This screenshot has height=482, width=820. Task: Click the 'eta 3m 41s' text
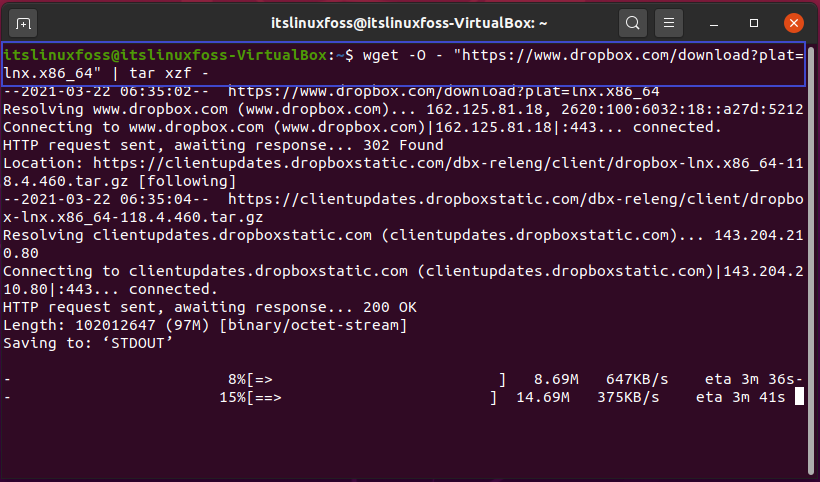point(741,397)
